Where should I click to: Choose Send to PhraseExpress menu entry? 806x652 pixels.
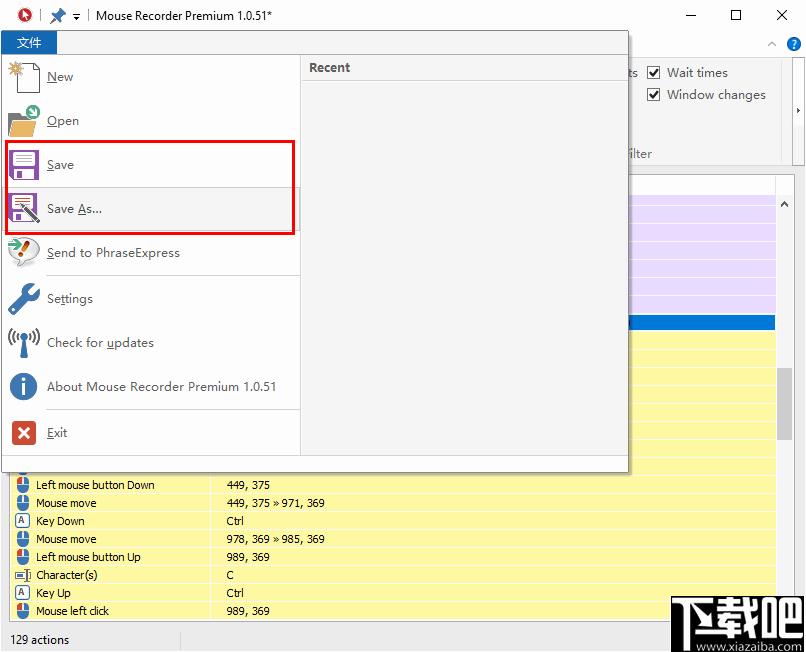coord(151,252)
